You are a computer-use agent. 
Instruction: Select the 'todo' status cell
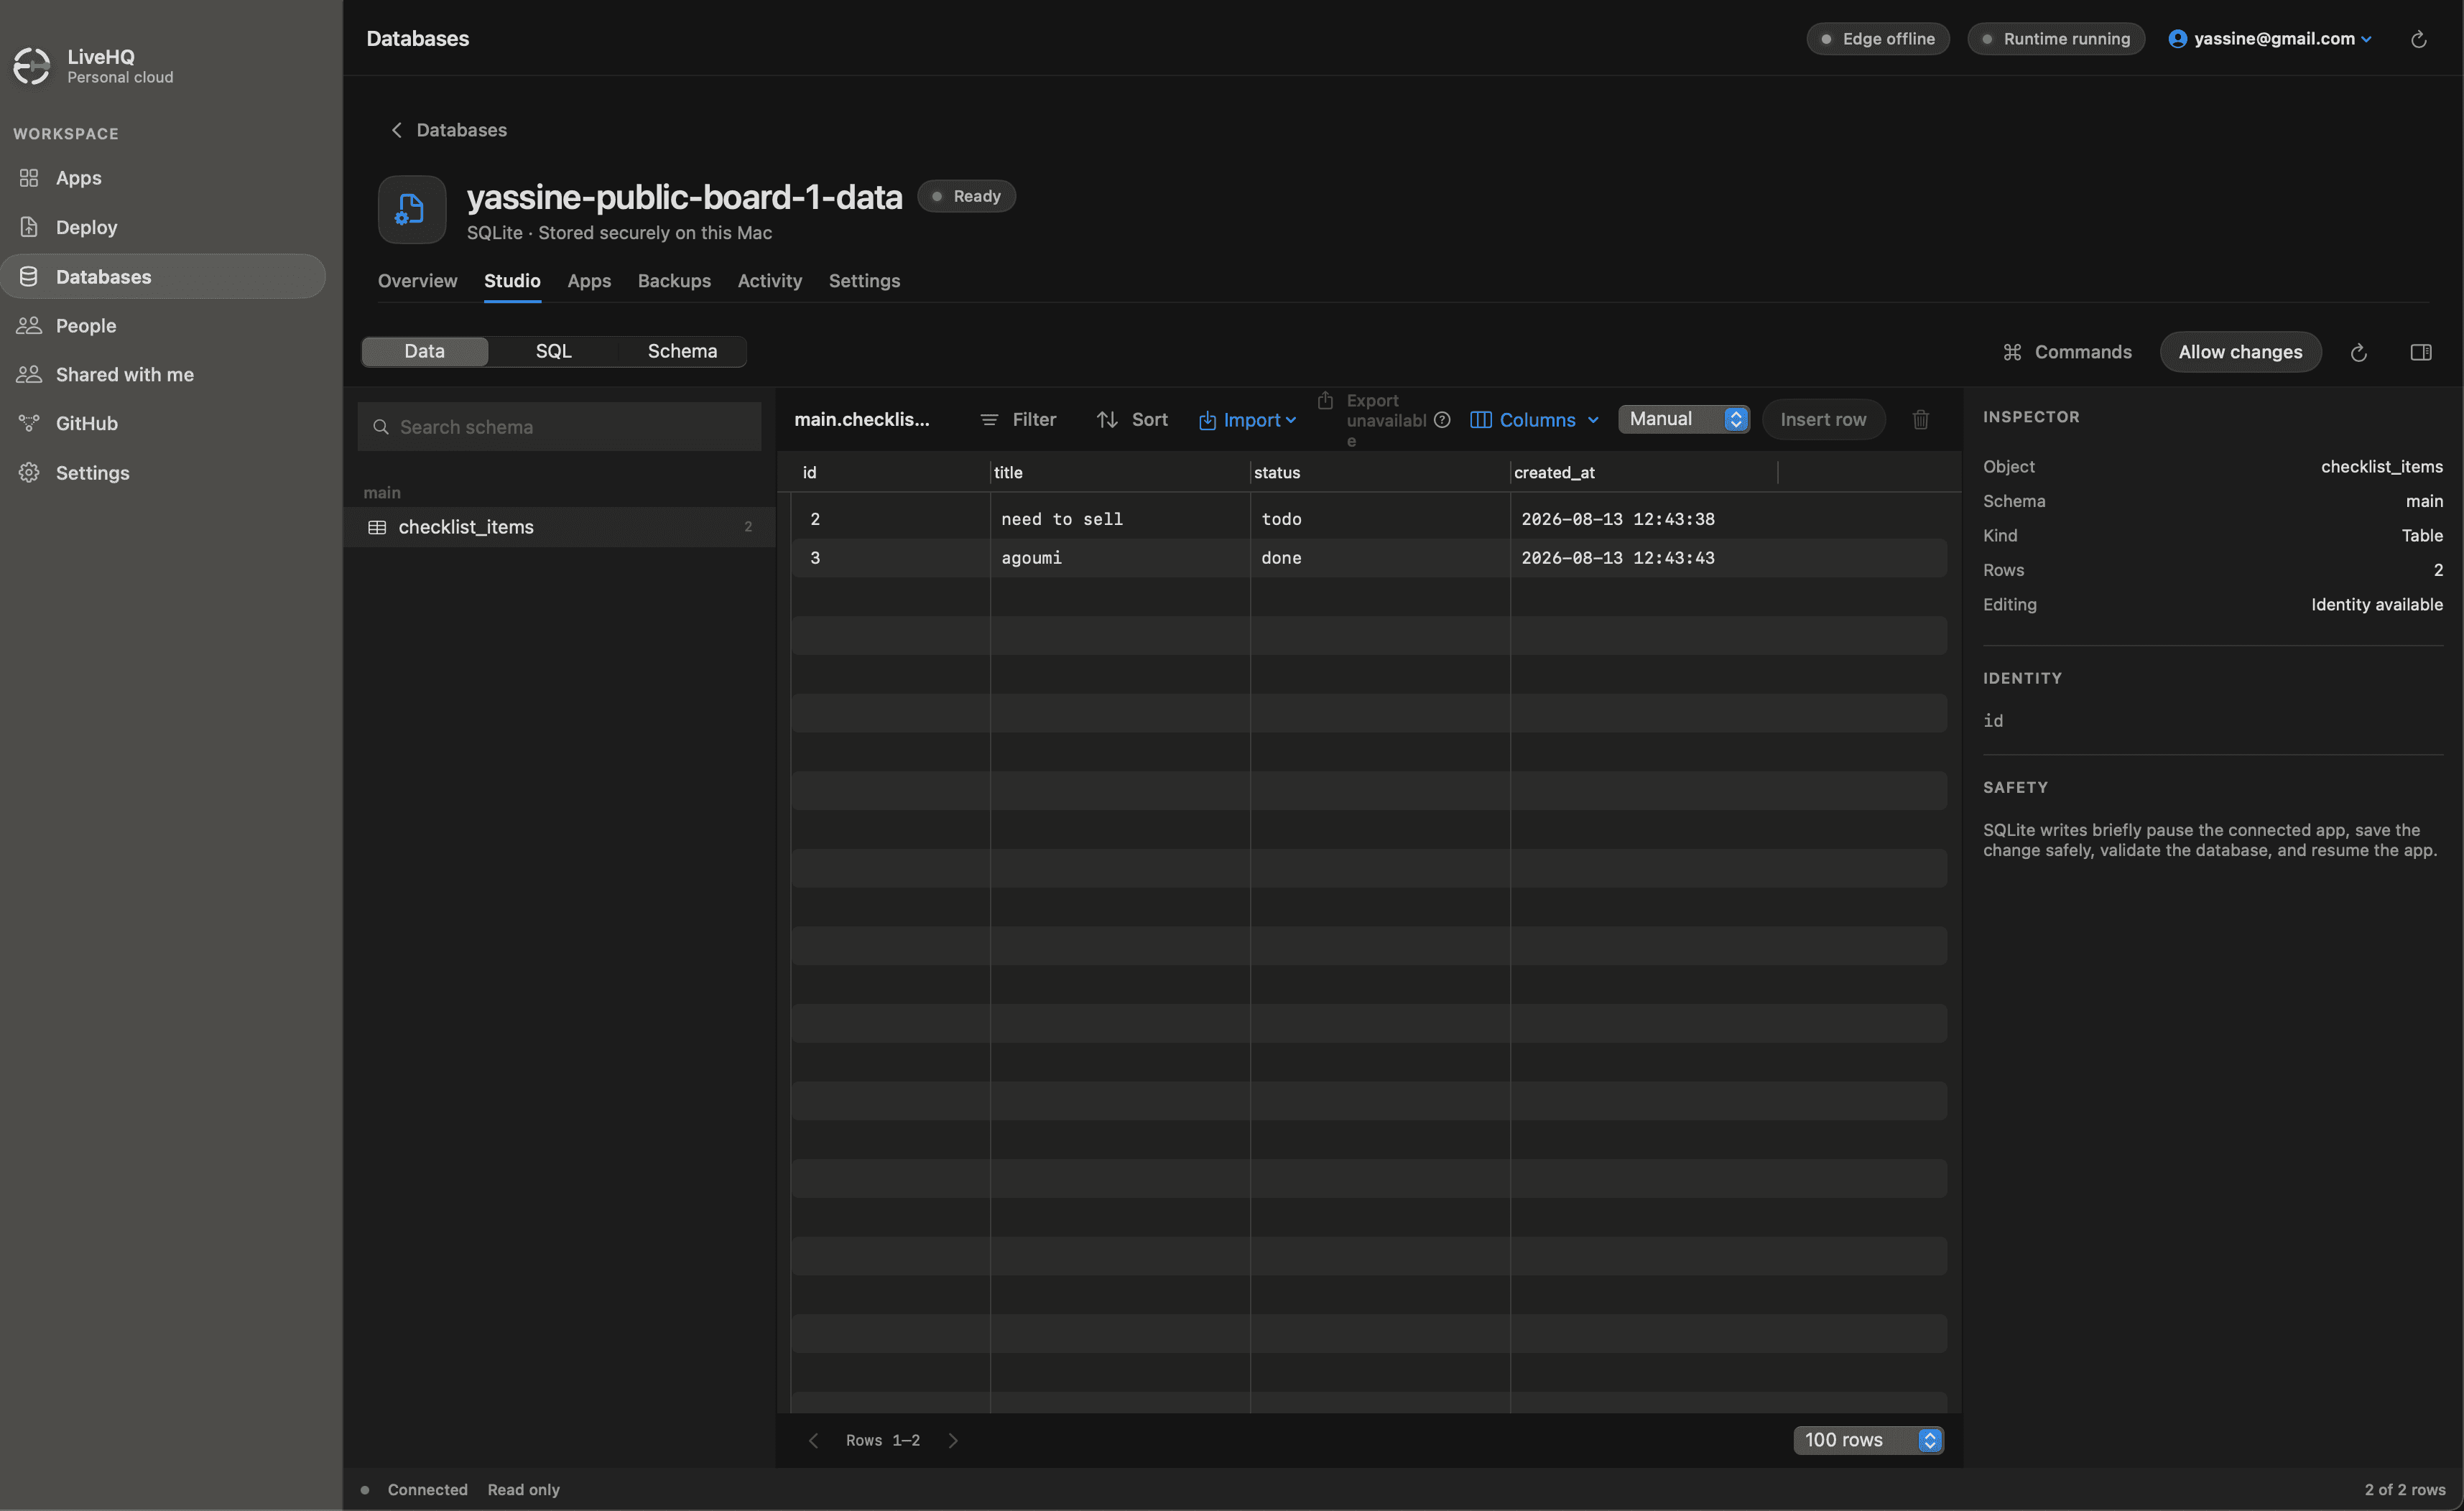pyautogui.click(x=1380, y=519)
